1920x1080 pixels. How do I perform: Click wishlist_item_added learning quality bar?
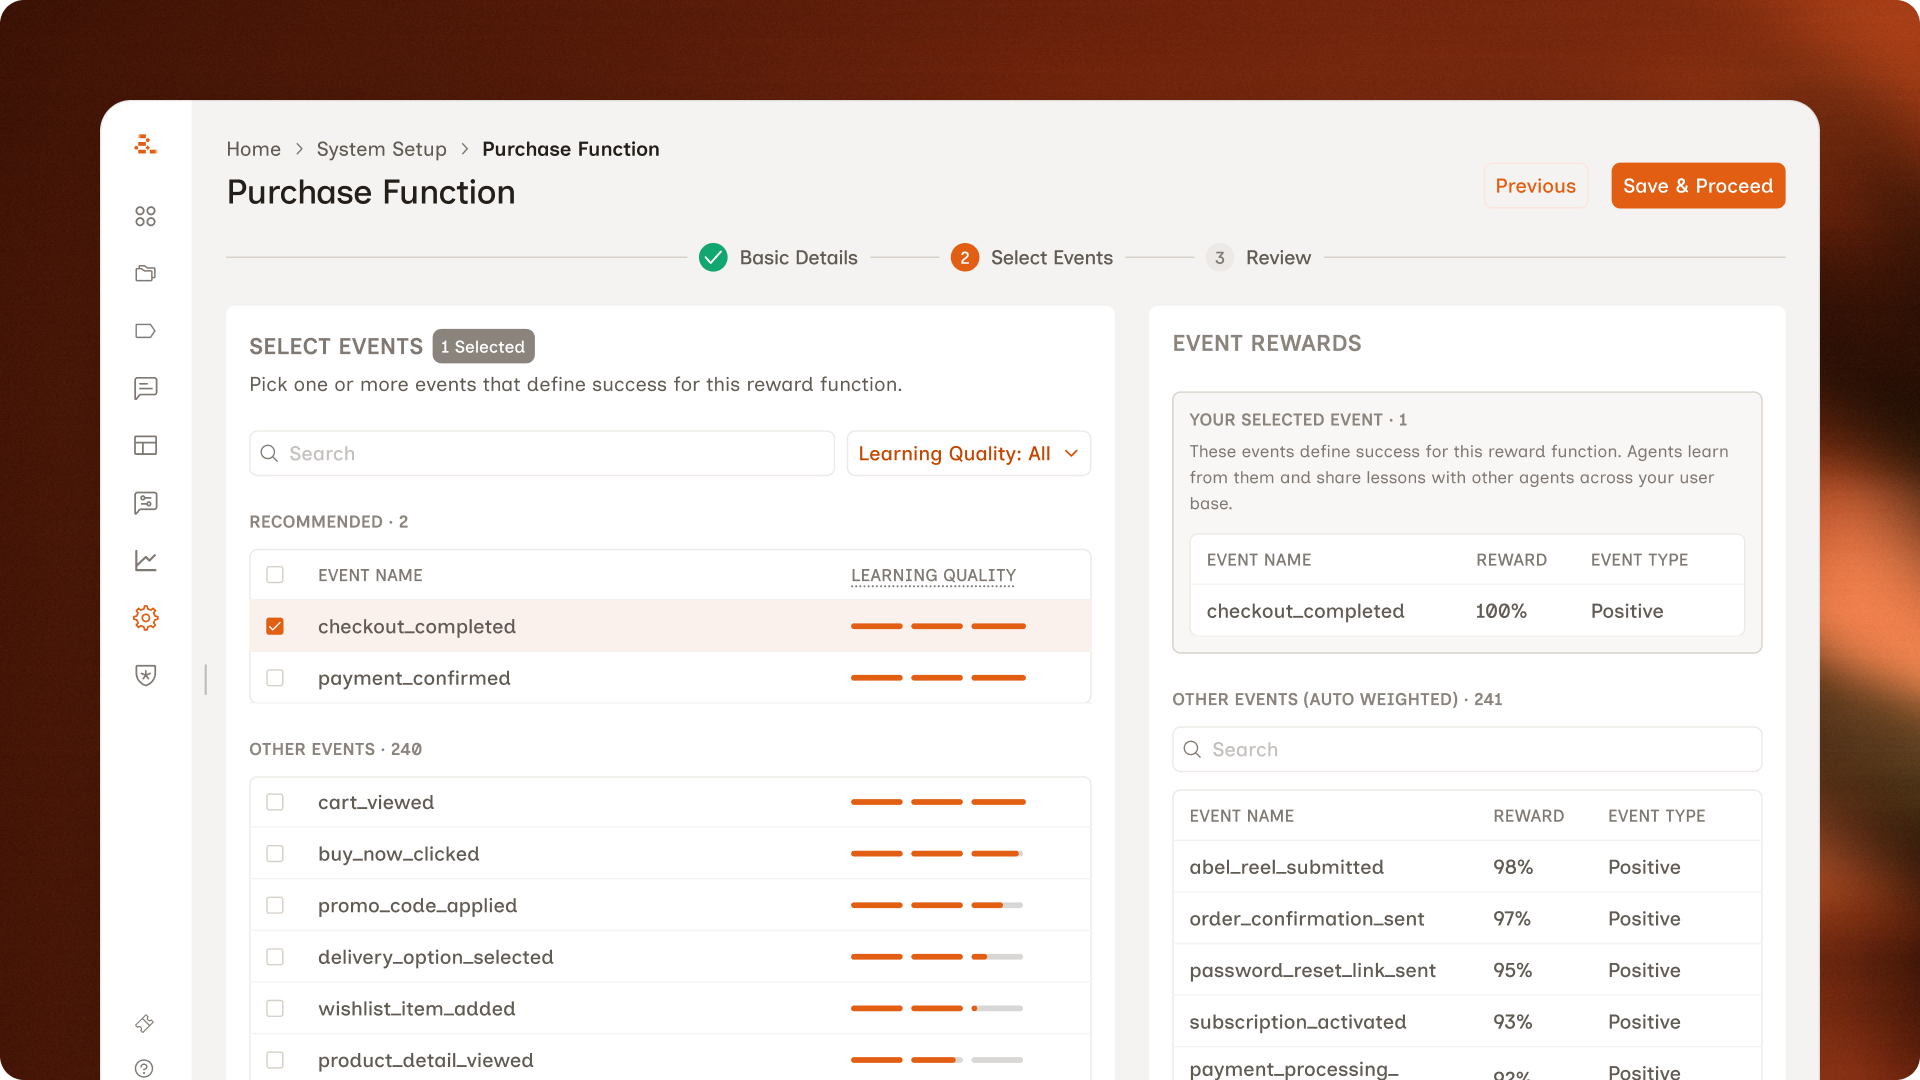tap(938, 1009)
